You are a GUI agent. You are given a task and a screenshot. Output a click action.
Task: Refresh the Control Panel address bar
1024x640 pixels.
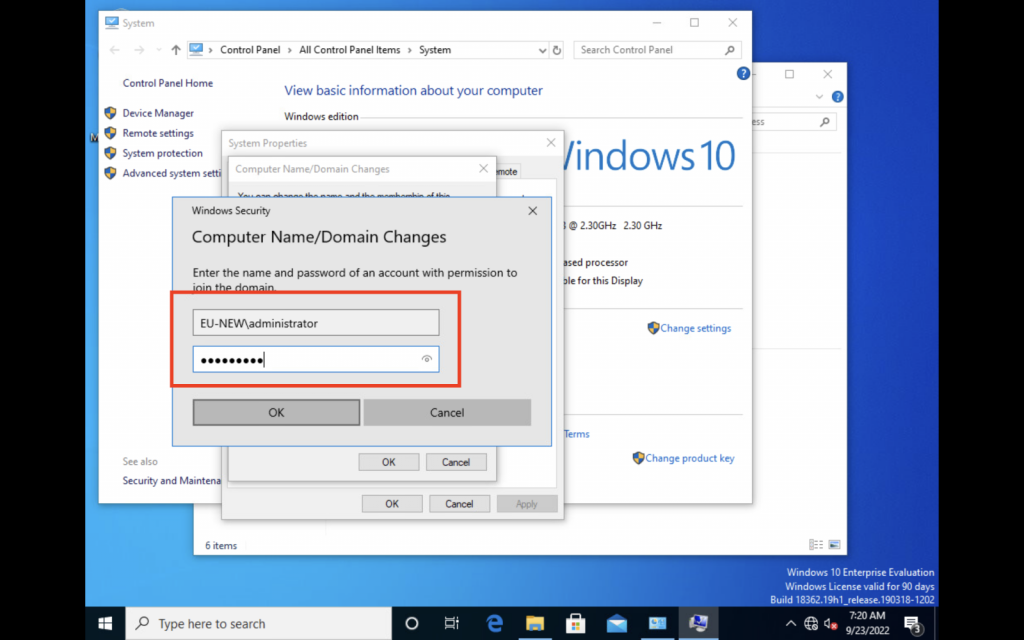(x=558, y=50)
